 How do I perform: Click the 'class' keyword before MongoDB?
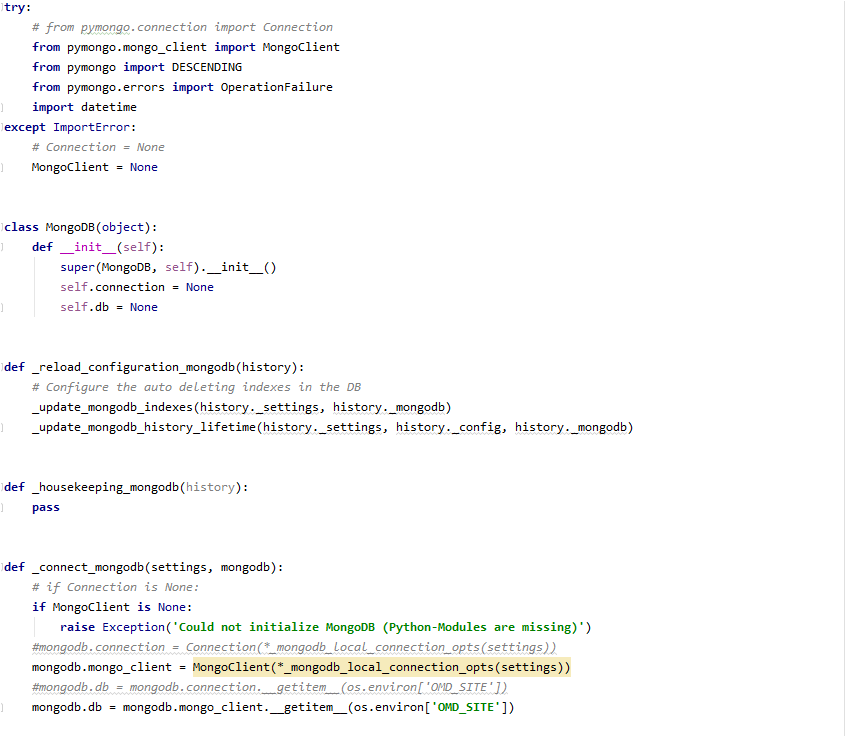[x=22, y=227]
